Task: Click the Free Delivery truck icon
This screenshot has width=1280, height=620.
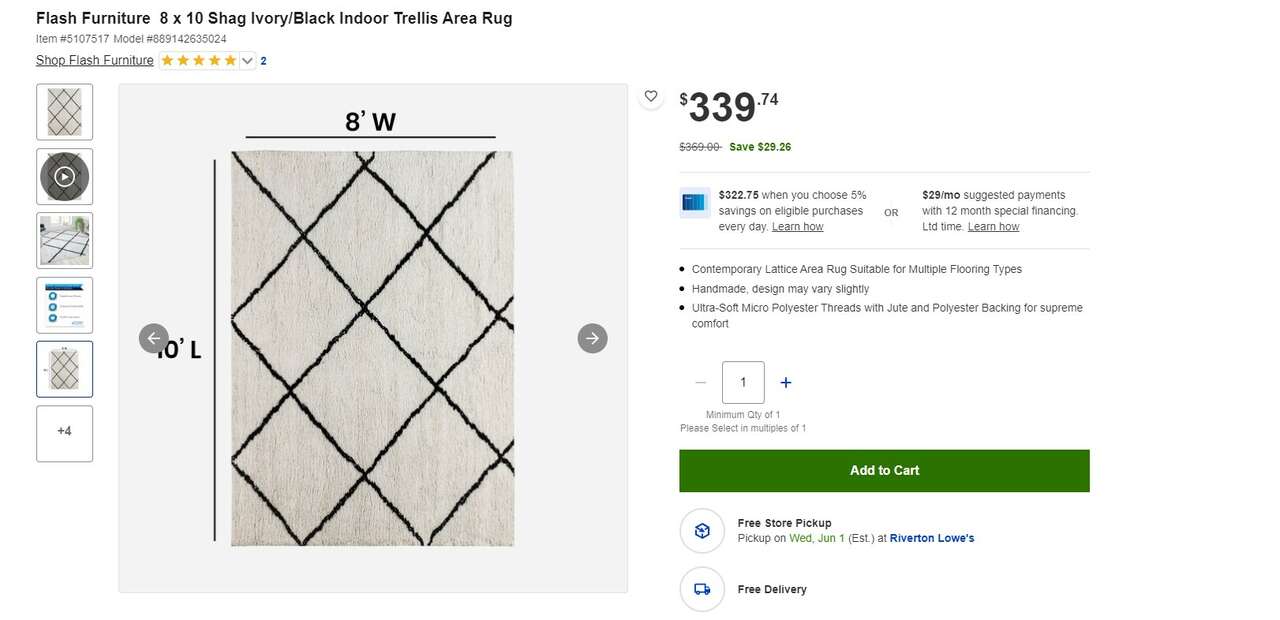Action: (x=702, y=589)
